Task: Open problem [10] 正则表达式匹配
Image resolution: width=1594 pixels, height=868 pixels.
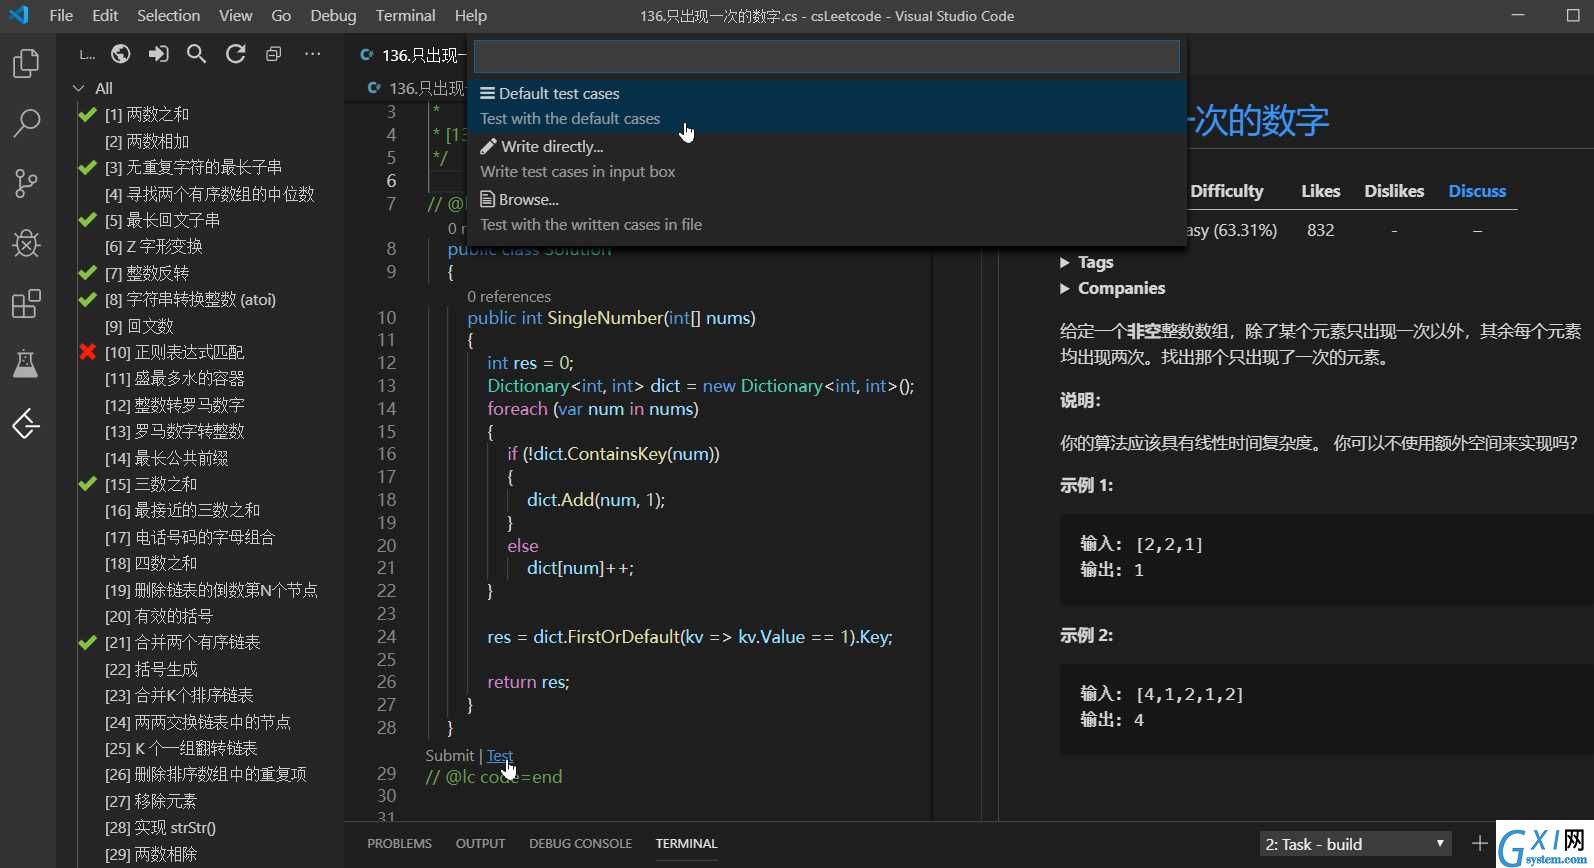Action: 174,352
